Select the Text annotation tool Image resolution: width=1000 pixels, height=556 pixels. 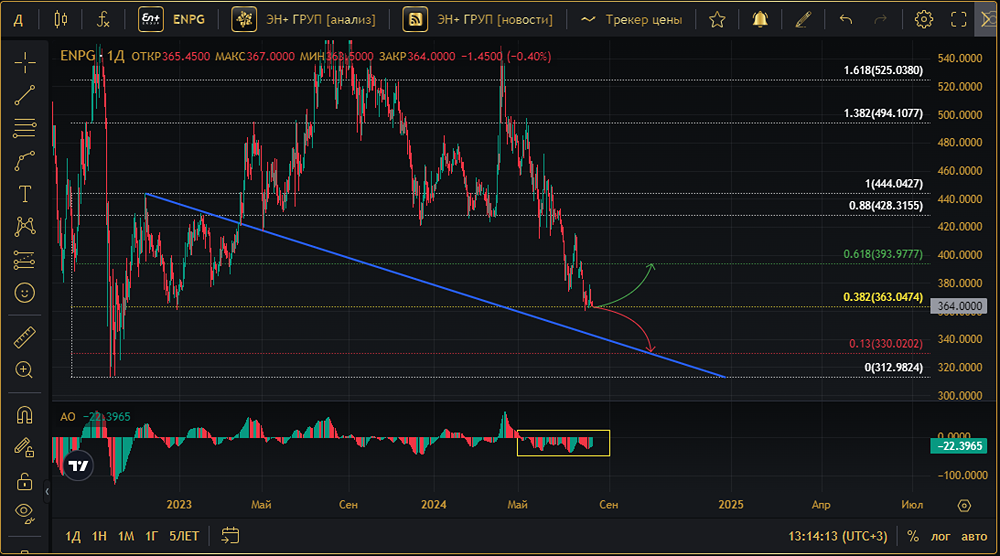point(25,194)
